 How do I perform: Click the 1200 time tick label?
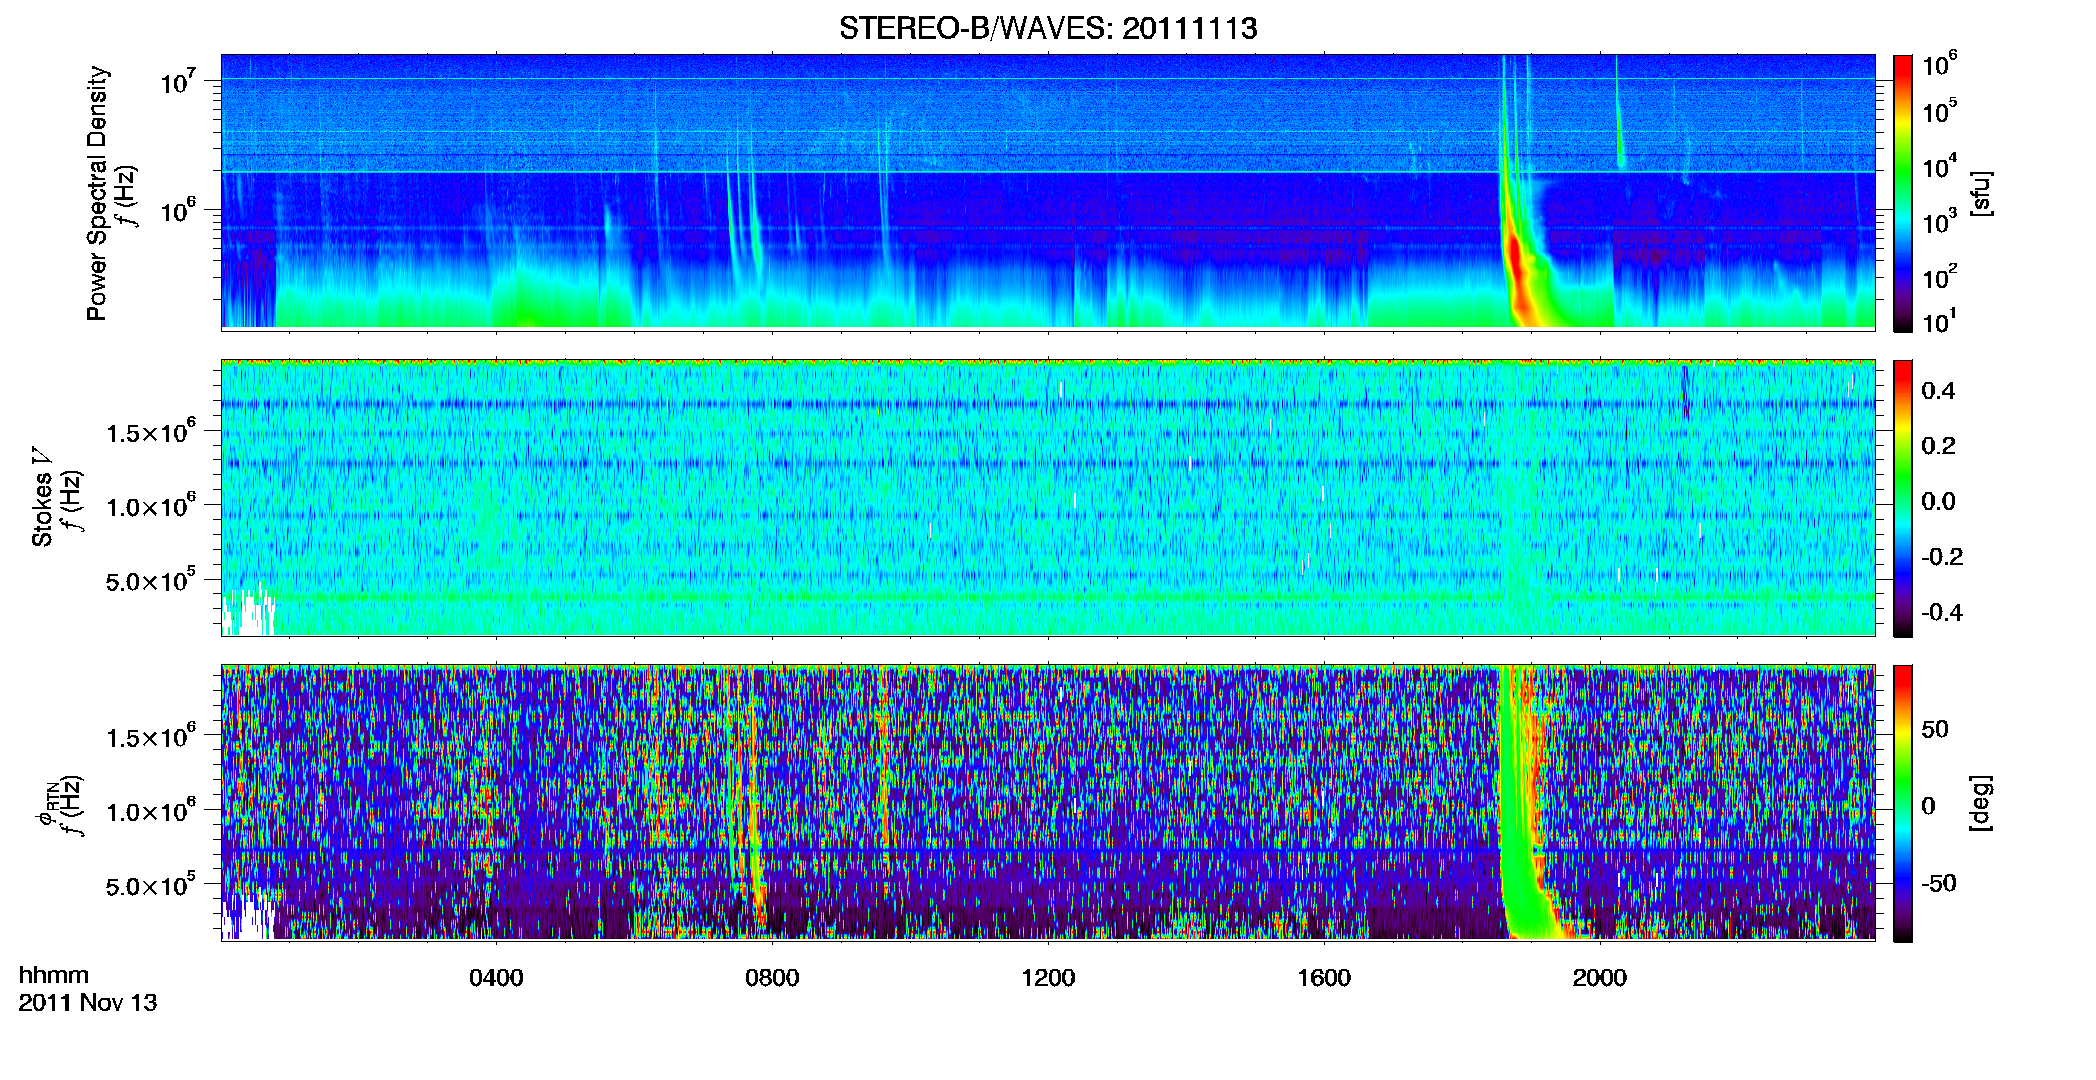click(x=1048, y=978)
